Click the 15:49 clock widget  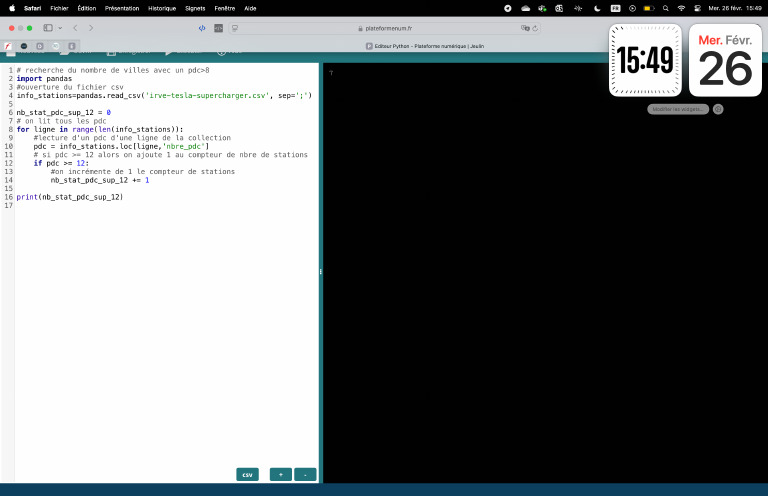[x=645, y=61]
